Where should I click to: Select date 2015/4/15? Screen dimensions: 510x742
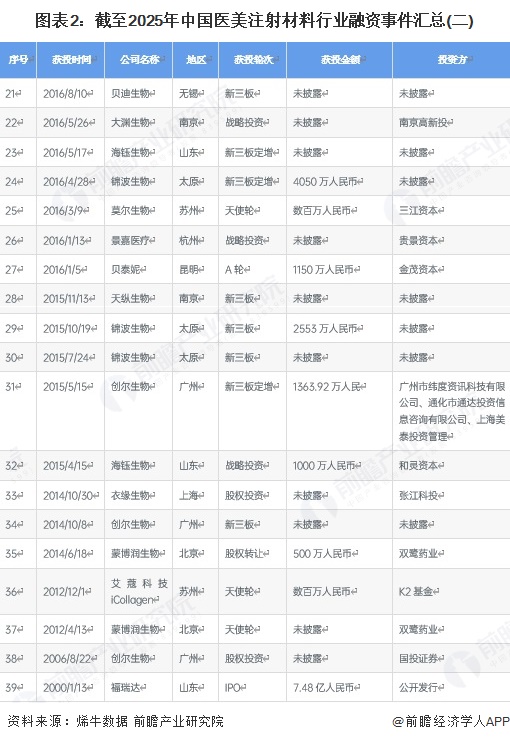68,466
